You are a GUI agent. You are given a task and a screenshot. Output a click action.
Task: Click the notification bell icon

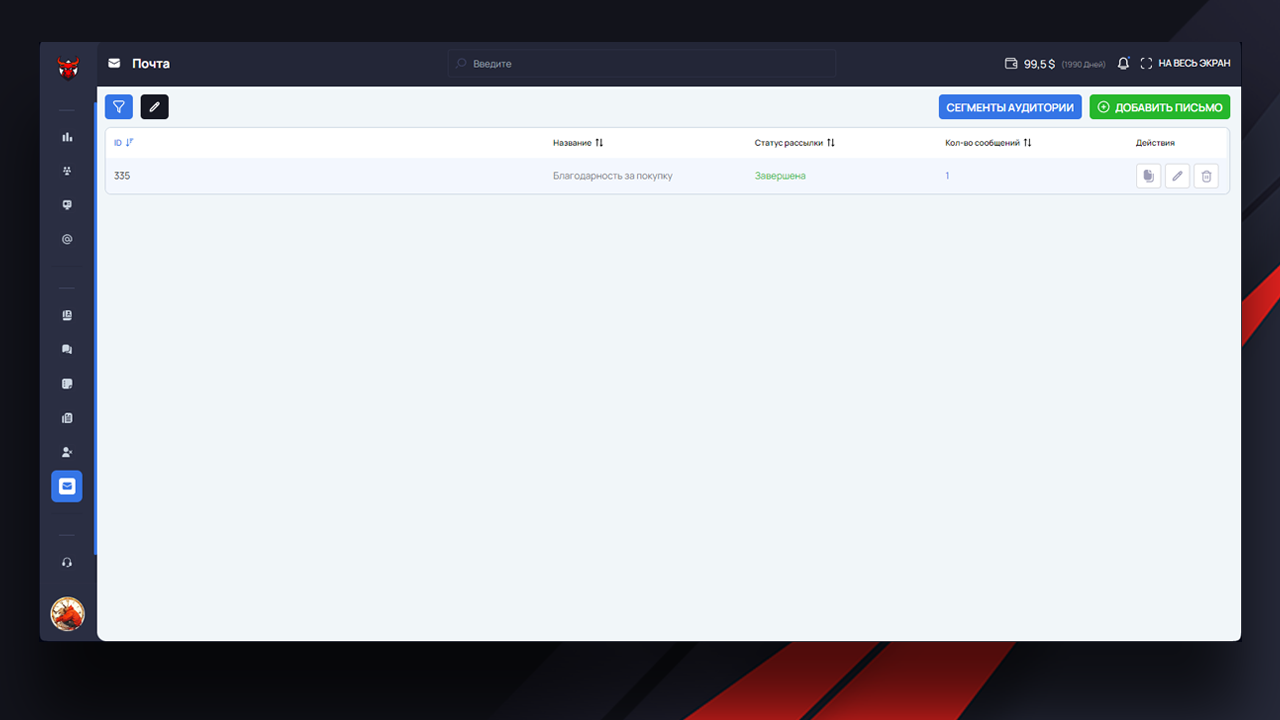1123,63
